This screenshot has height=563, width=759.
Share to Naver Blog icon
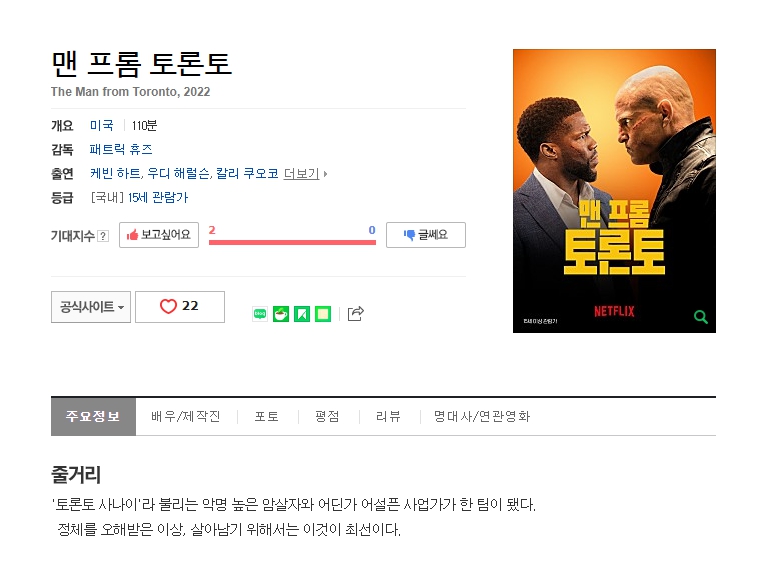coord(260,314)
